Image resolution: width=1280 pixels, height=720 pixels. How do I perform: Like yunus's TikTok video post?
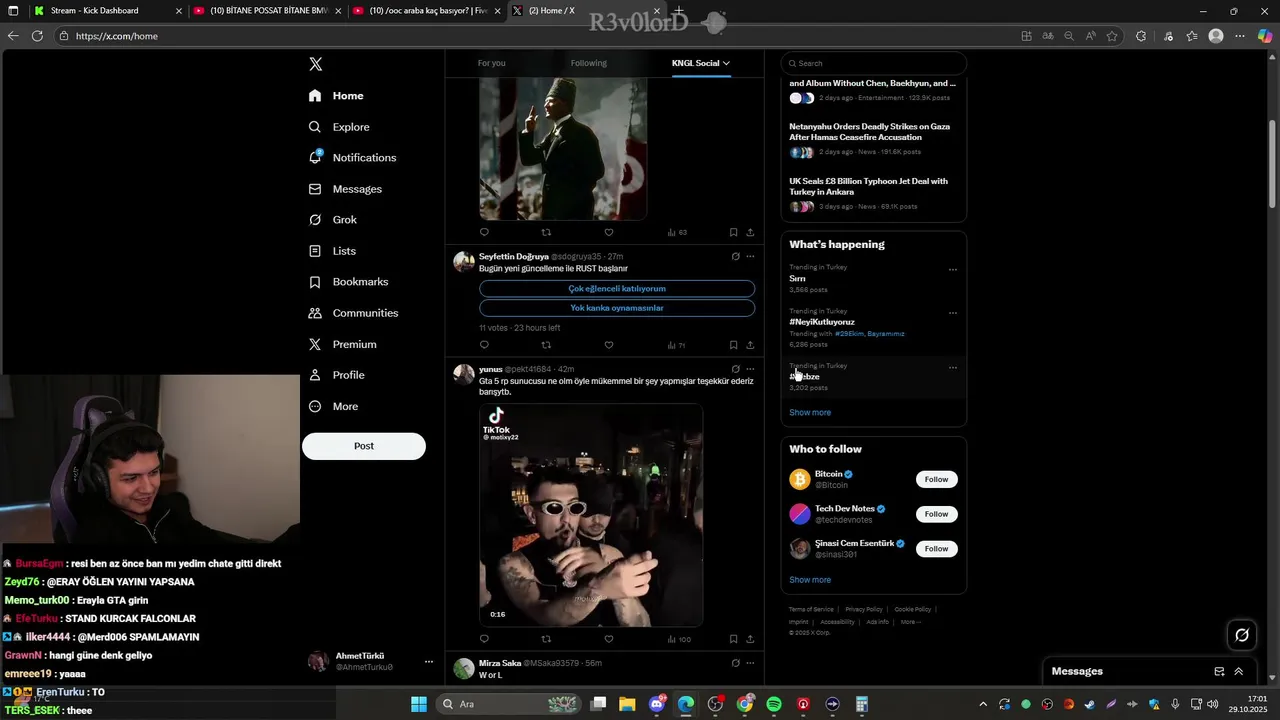608,639
